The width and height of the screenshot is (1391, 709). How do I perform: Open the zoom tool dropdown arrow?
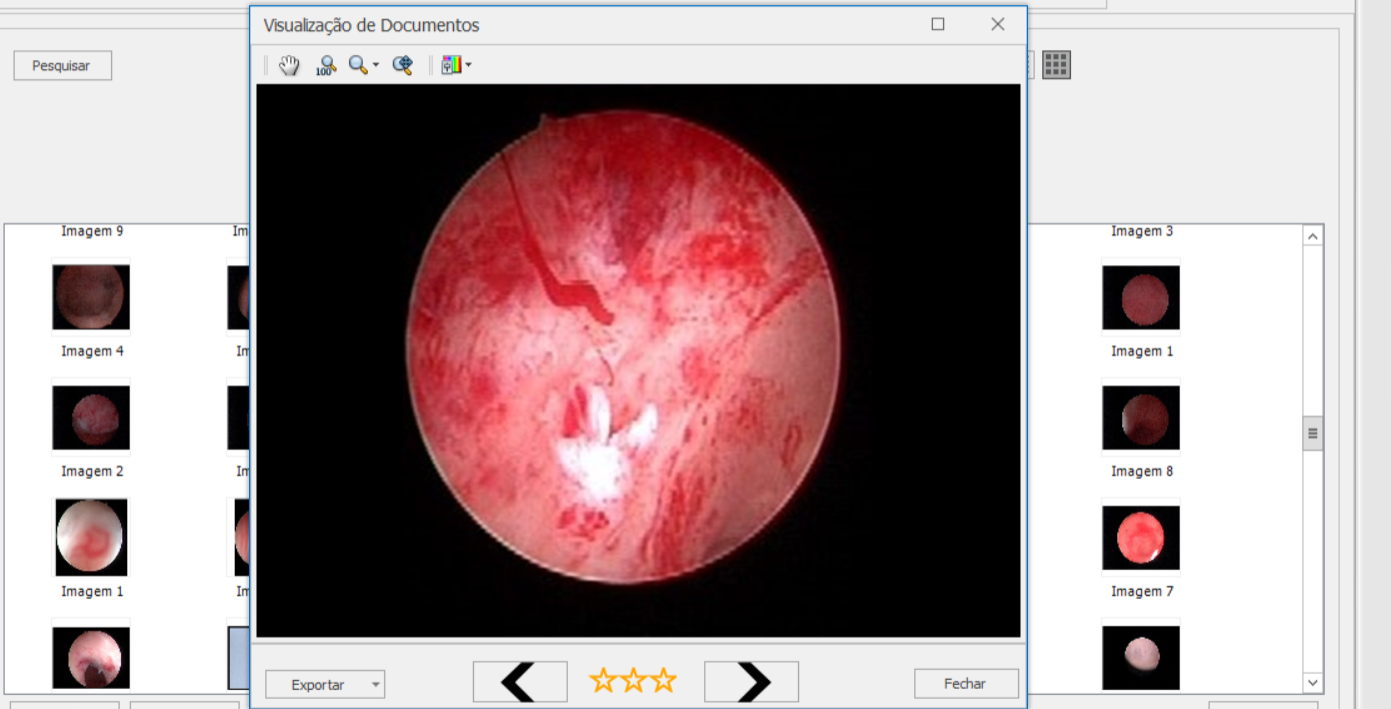[x=376, y=66]
